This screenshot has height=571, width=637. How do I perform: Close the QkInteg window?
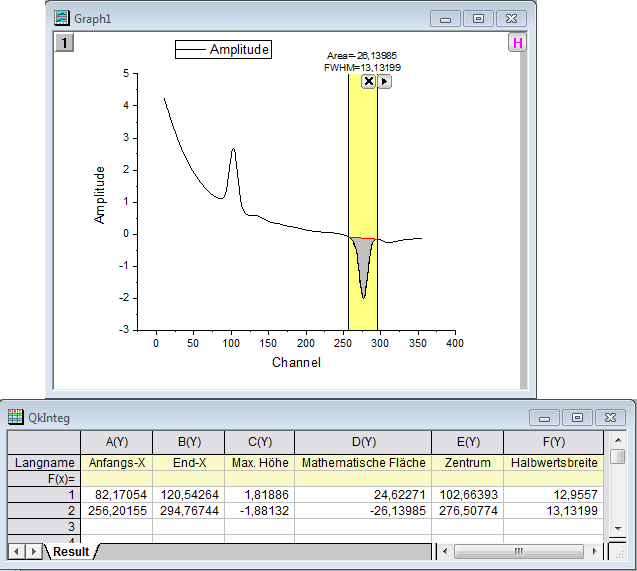pyautogui.click(x=611, y=418)
